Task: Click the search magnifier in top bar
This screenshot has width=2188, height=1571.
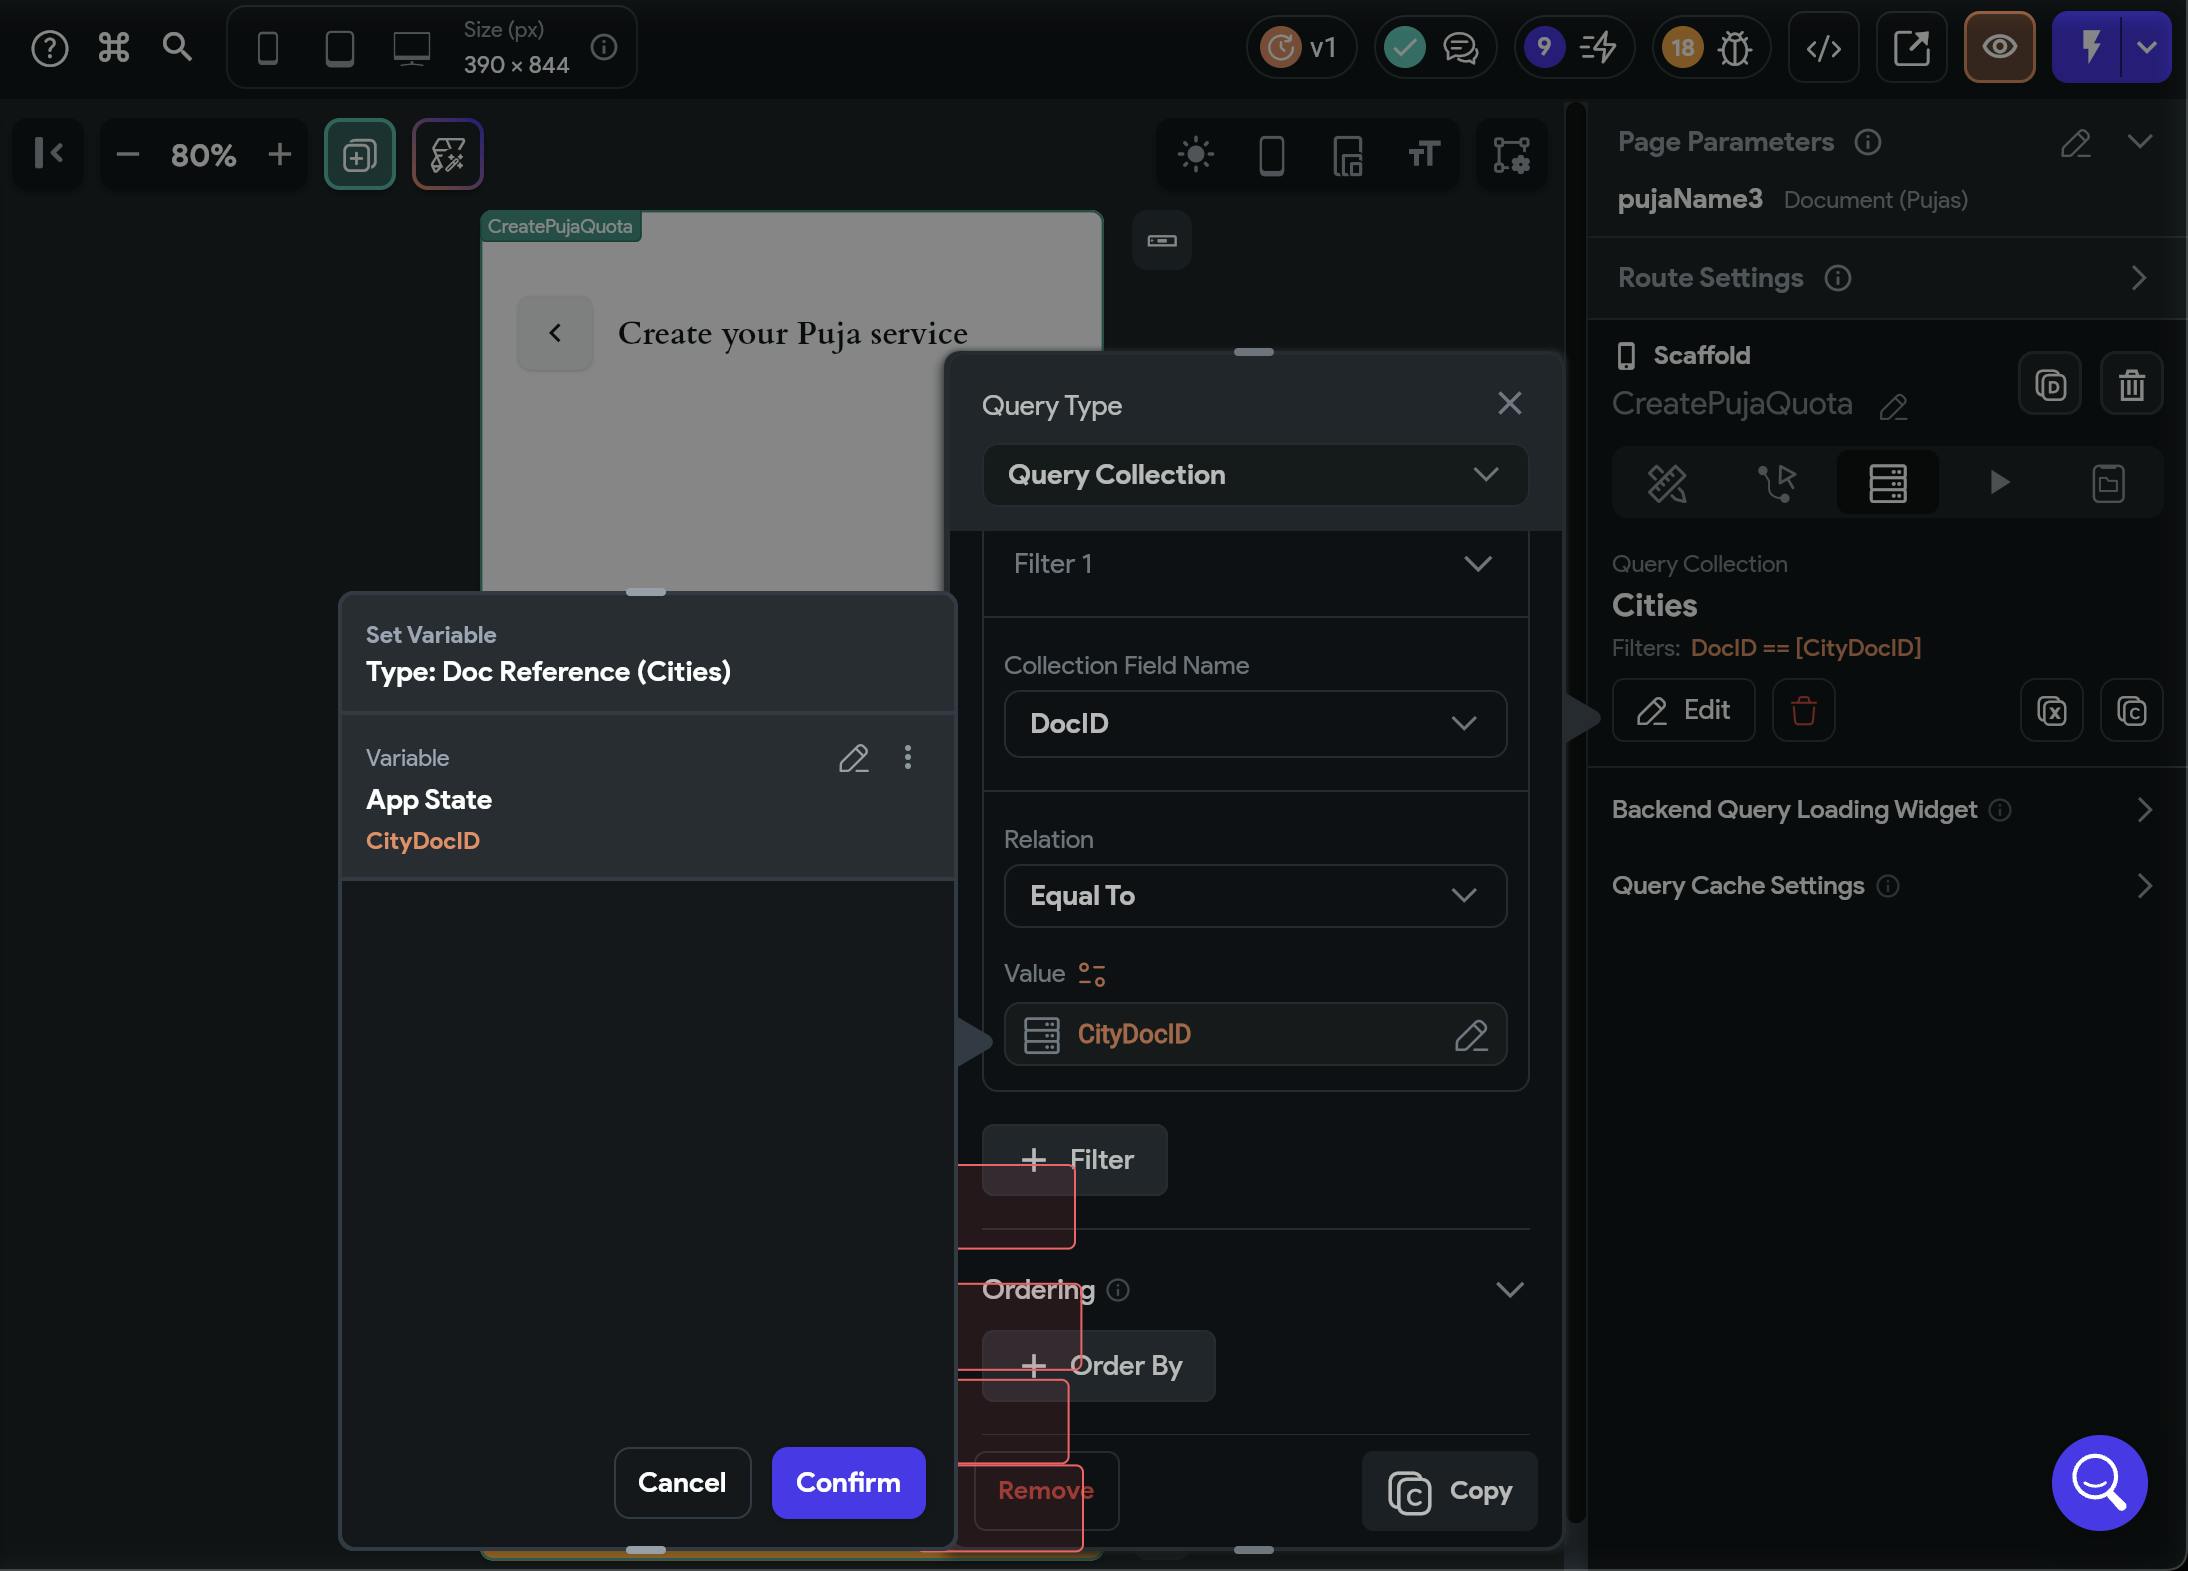Action: pyautogui.click(x=177, y=47)
